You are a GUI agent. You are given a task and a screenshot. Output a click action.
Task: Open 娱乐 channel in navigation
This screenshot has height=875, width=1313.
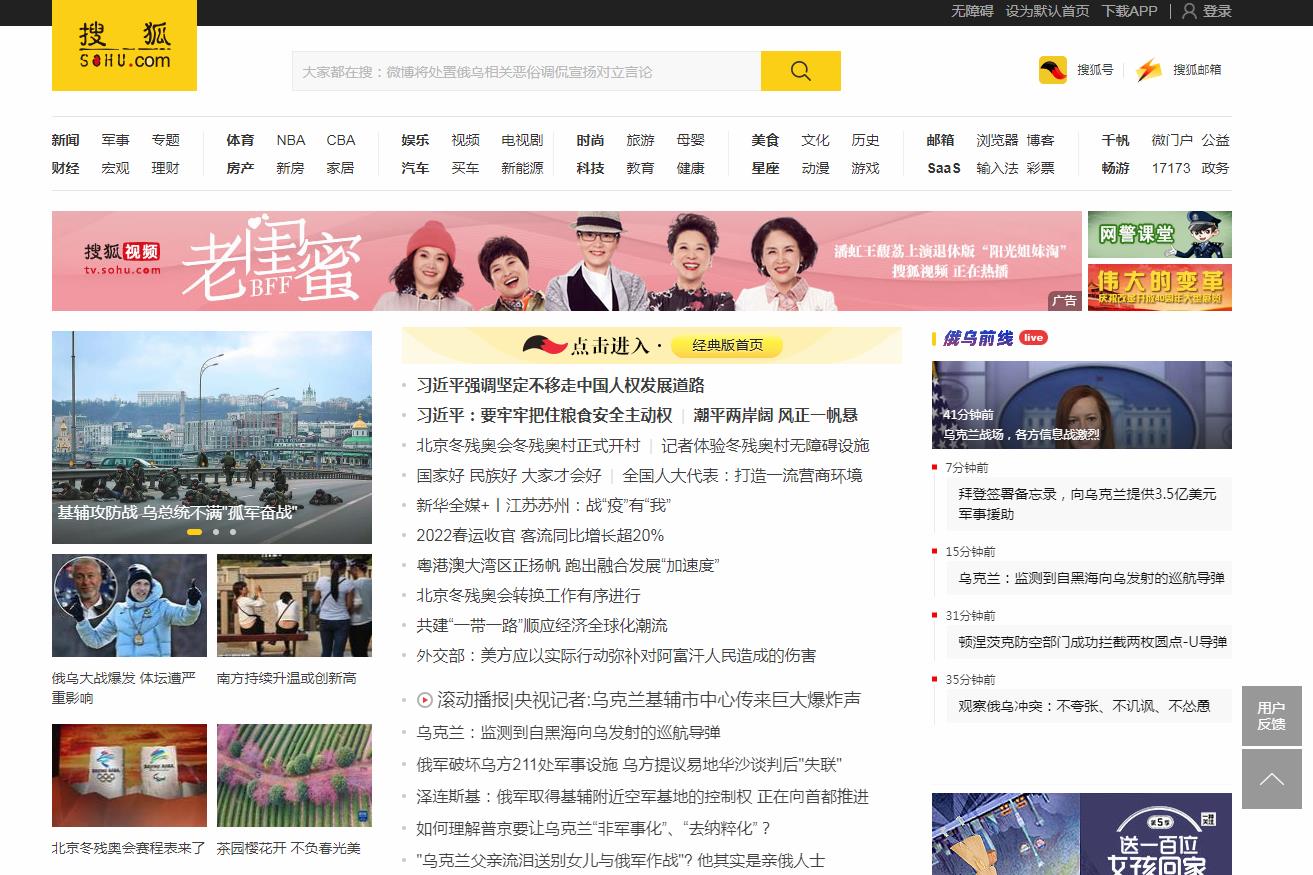[x=415, y=140]
